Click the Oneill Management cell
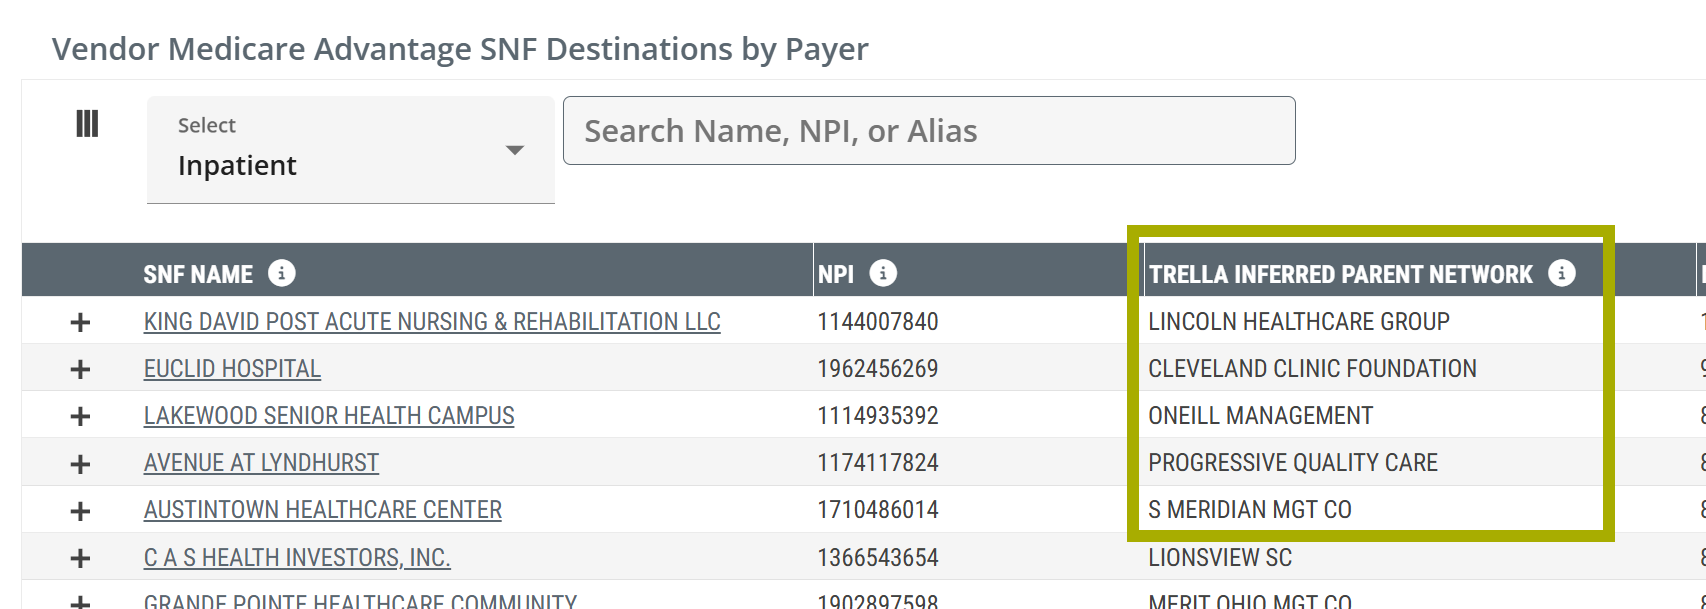 [1261, 416]
